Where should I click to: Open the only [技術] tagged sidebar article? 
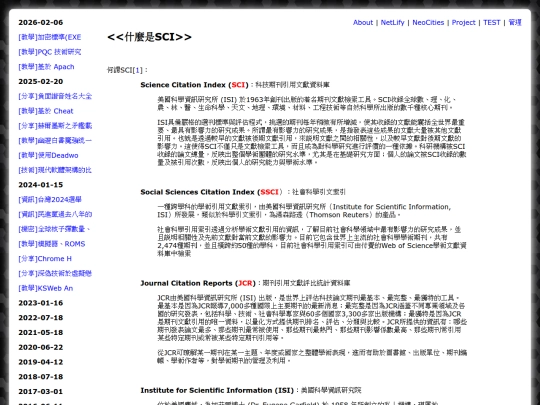pos(55,170)
